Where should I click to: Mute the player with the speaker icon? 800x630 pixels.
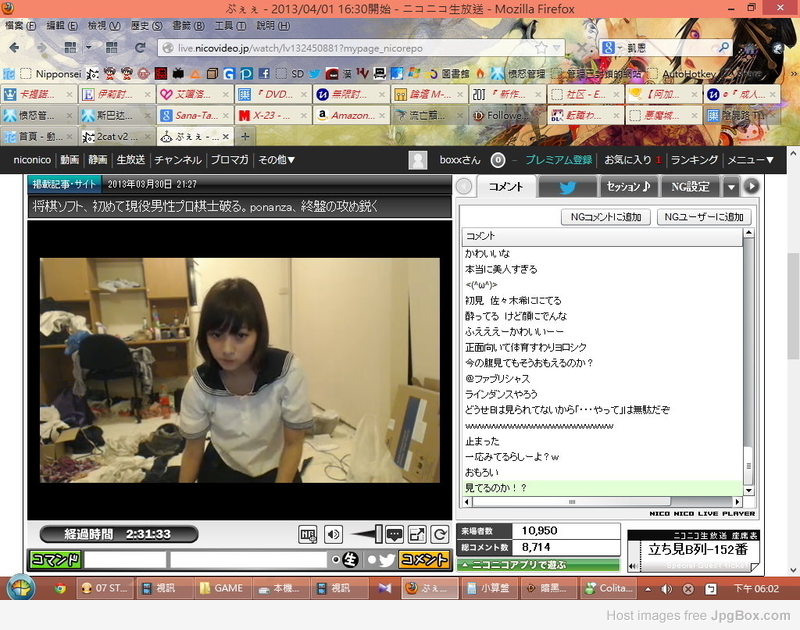pos(334,535)
